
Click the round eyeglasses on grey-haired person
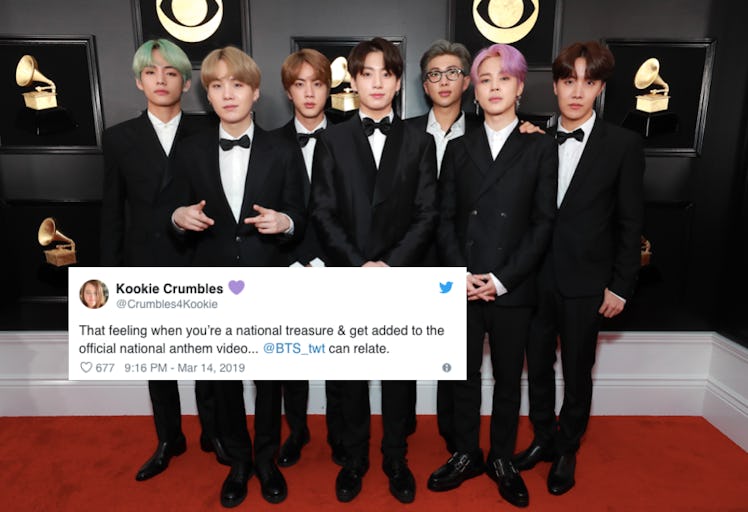(x=444, y=75)
